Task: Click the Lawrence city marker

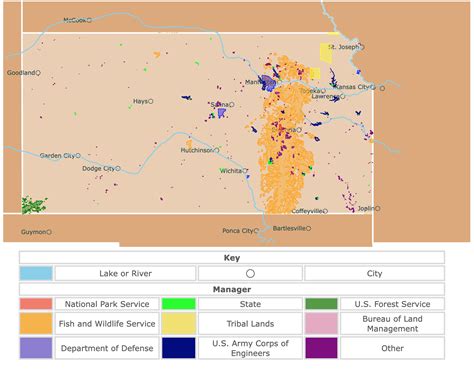Action: [343, 96]
